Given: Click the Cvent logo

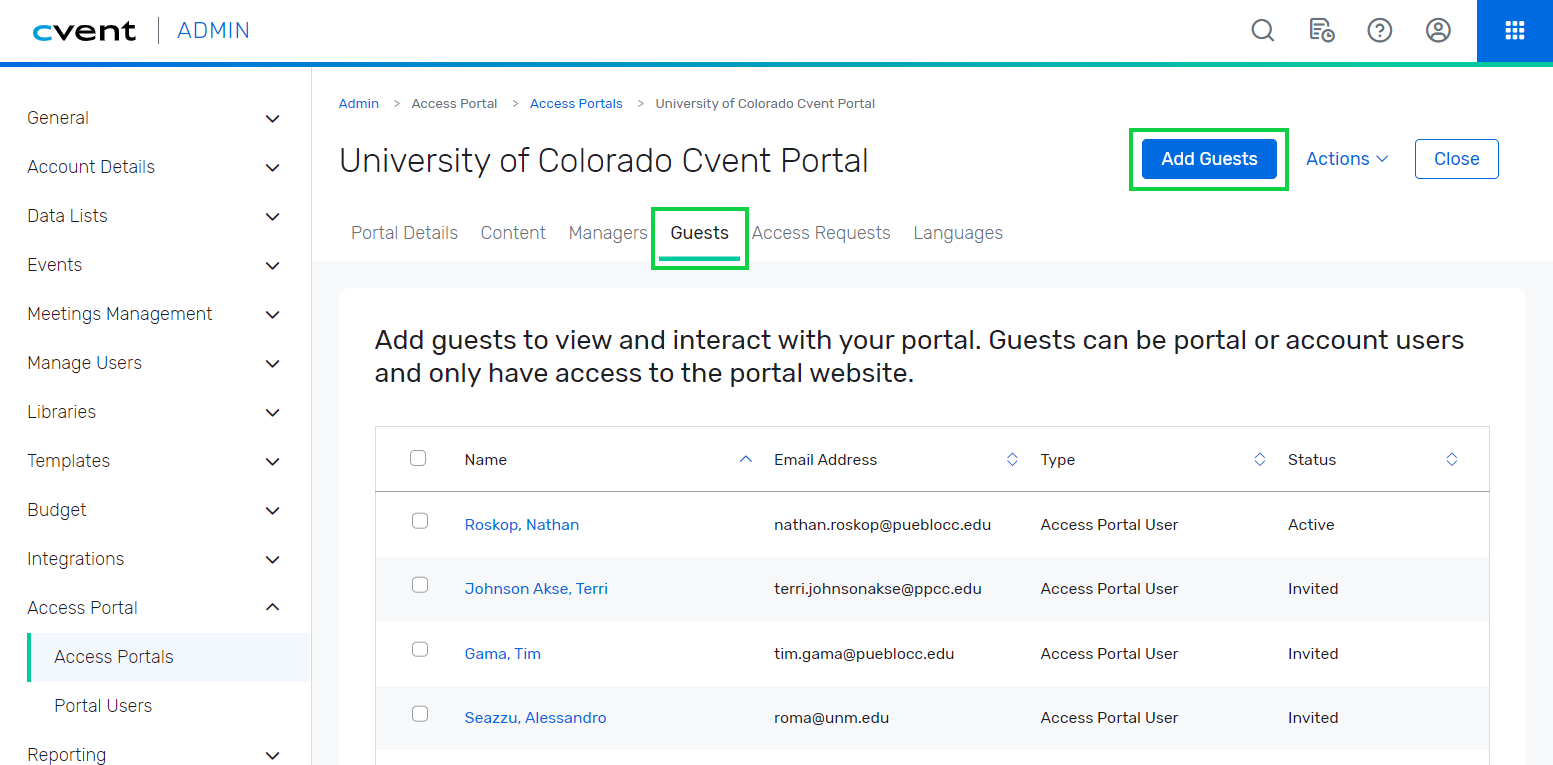Looking at the screenshot, I should [x=84, y=31].
